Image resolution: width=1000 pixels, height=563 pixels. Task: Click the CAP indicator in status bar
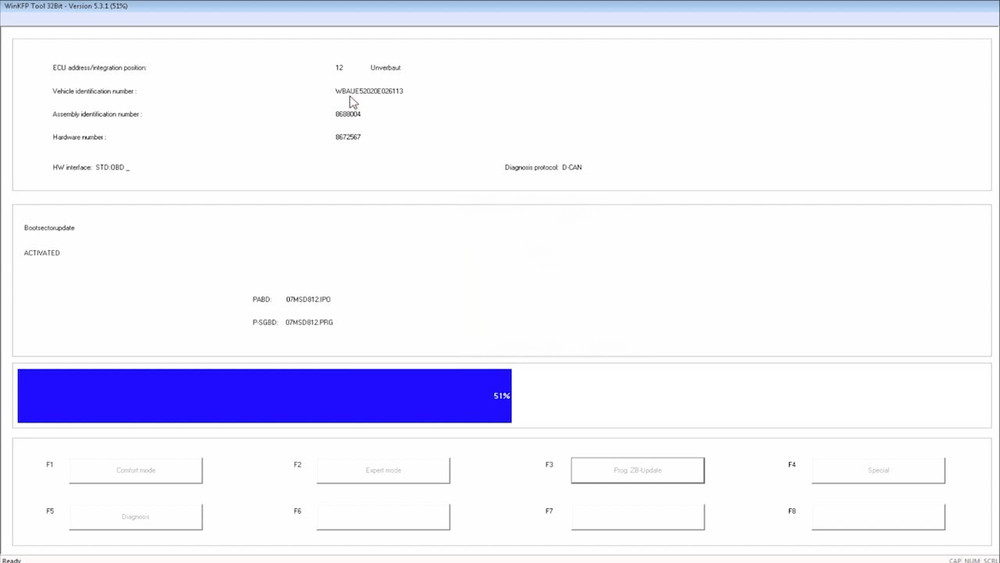(x=955, y=560)
